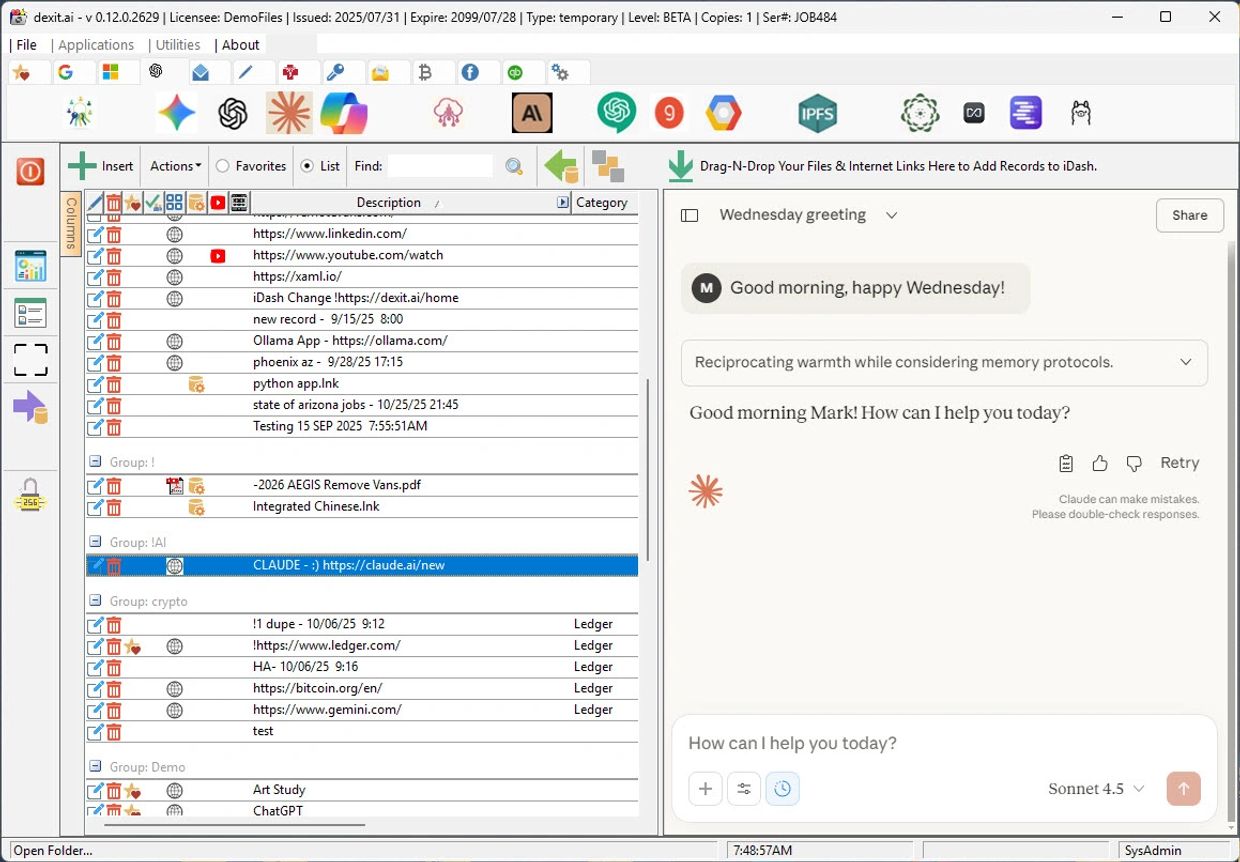Open the About menu
Screen dimensions: 1240x862
tap(240, 45)
